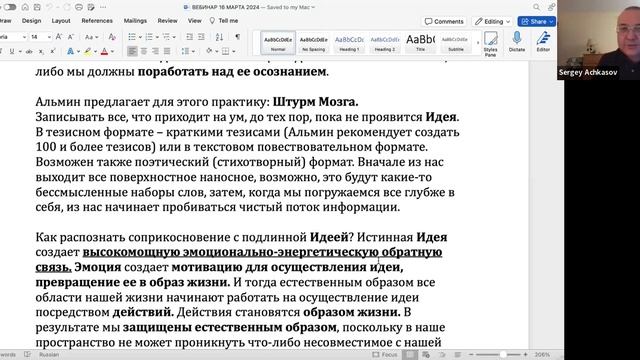Open the Editing mode dropdown
640x360 pixels.
(x=492, y=21)
